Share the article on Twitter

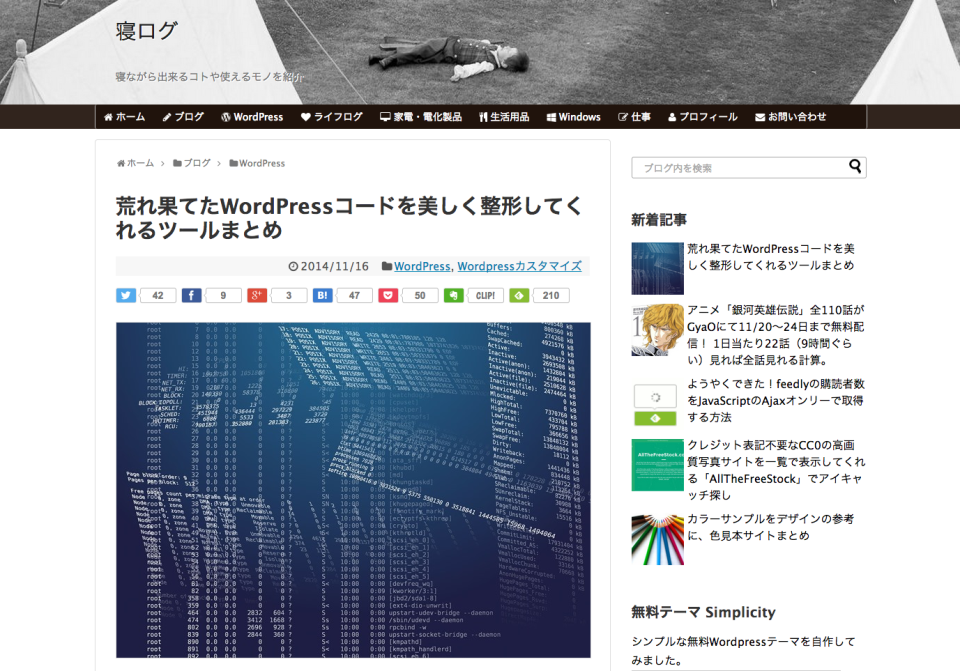pyautogui.click(x=126, y=295)
